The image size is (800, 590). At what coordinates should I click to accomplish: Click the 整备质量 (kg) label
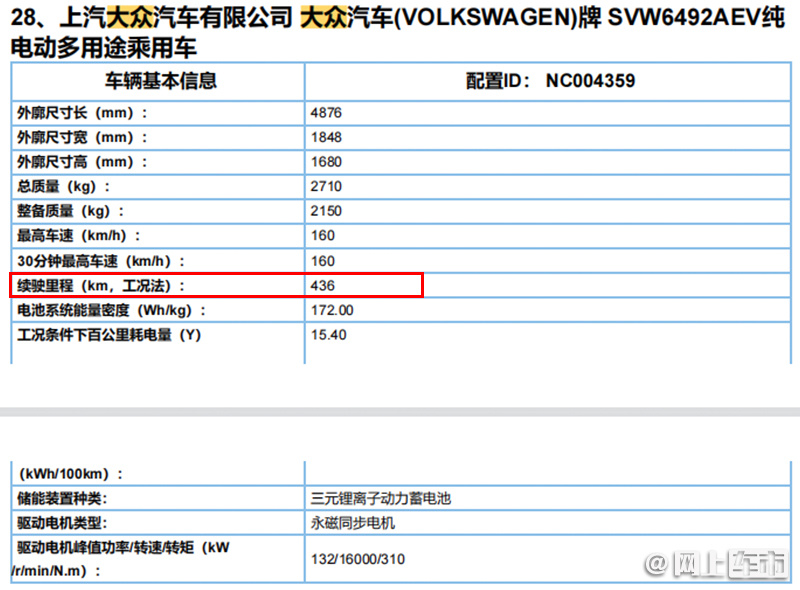70,211
